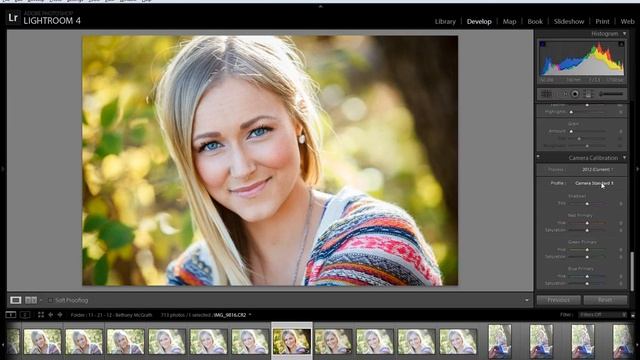Screen dimensions: 640x360
Task: Adjust the Red Primary Hue slider
Action: pyautogui.click(x=588, y=223)
